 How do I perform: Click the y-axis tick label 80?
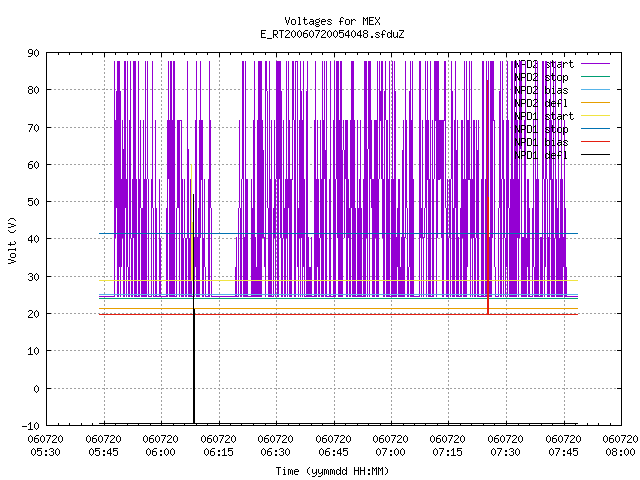pyautogui.click(x=33, y=90)
